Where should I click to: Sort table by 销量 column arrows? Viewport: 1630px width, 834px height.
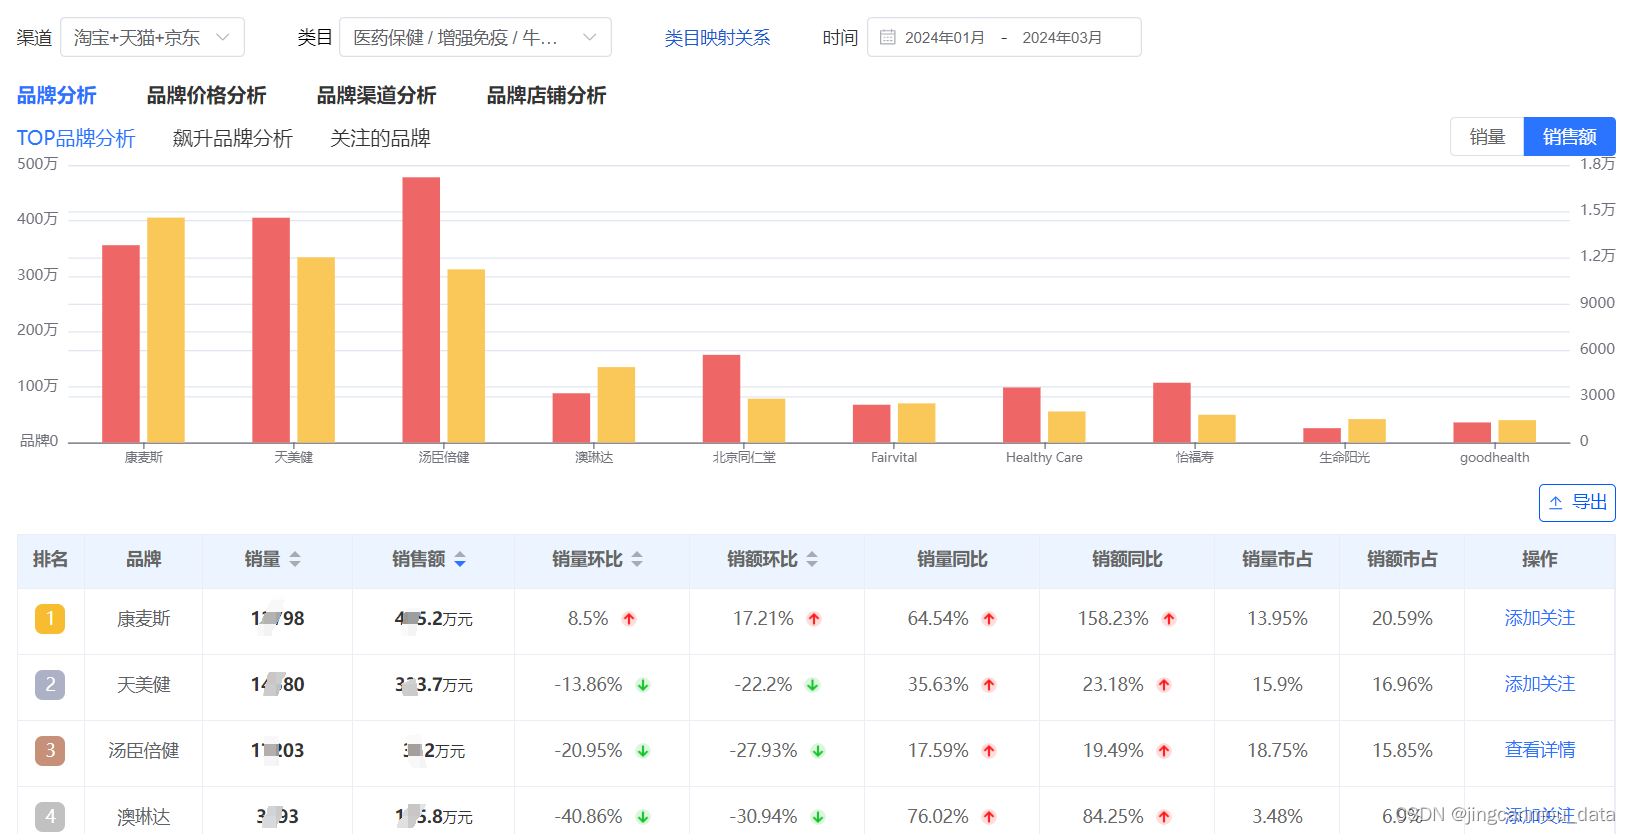click(295, 559)
